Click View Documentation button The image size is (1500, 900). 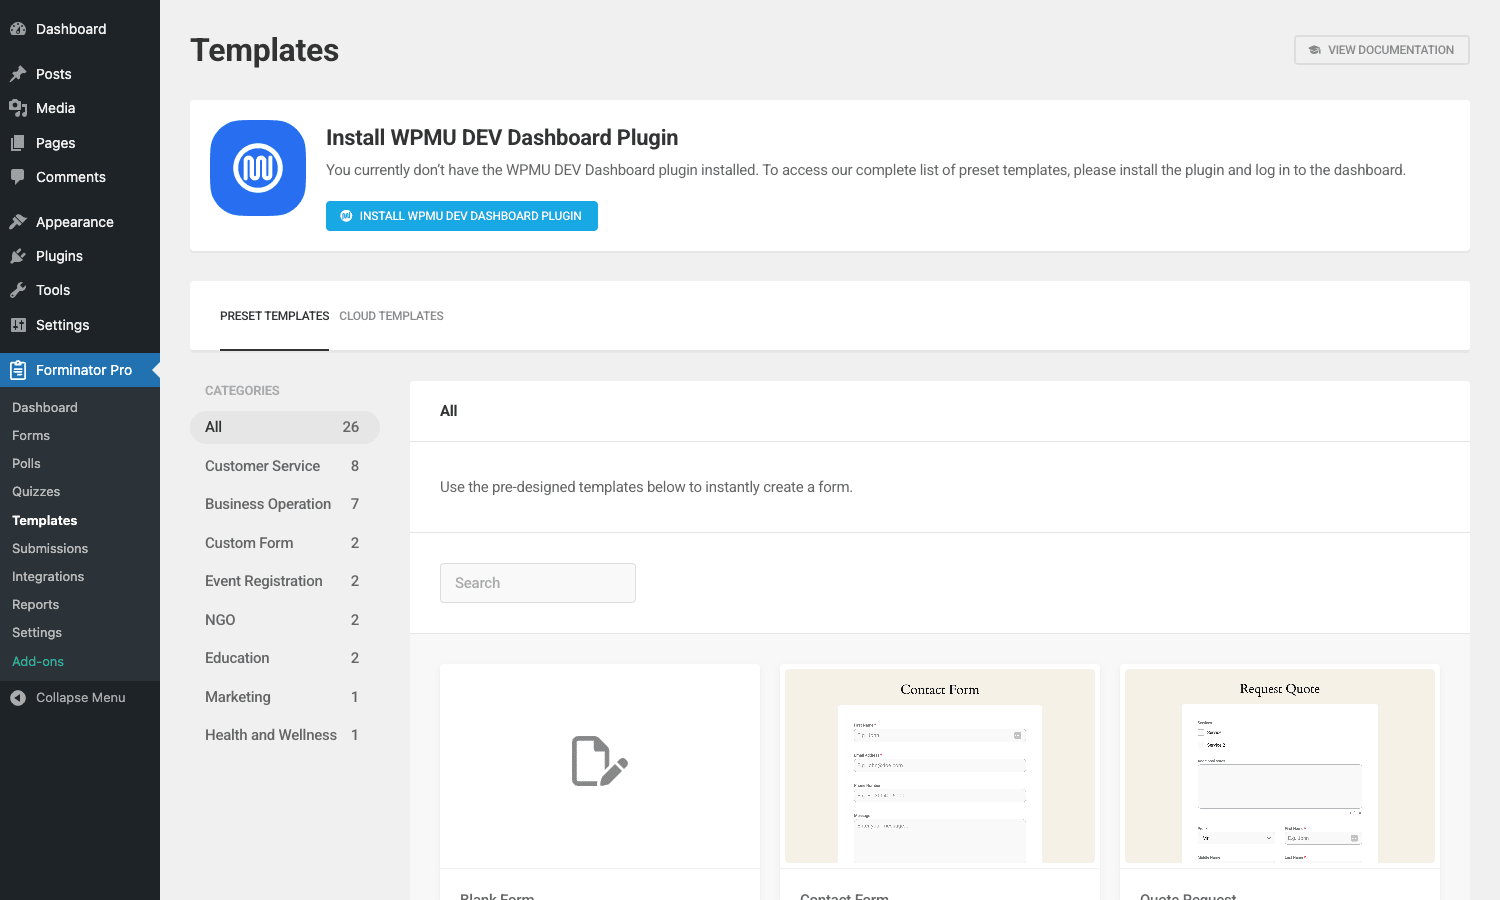(1382, 50)
